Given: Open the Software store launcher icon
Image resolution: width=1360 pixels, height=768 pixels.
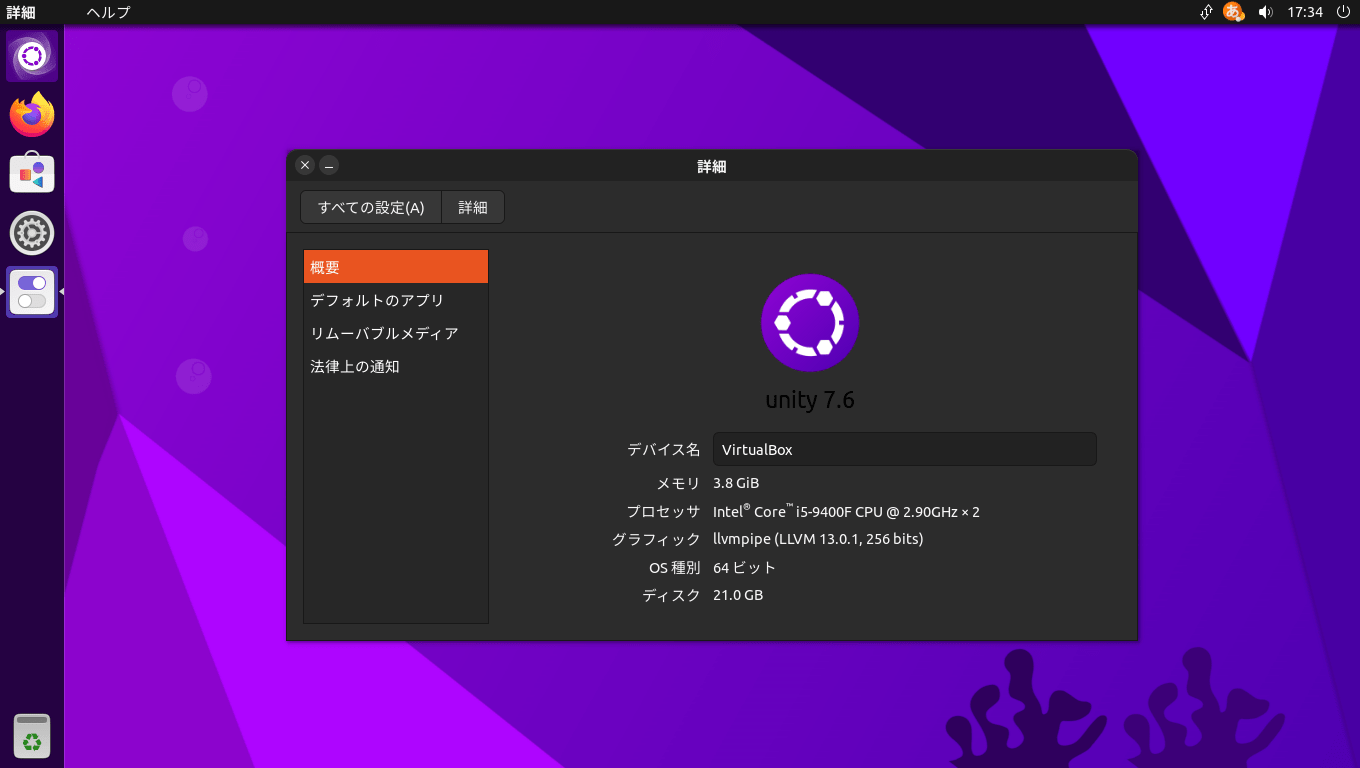Looking at the screenshot, I should (32, 174).
